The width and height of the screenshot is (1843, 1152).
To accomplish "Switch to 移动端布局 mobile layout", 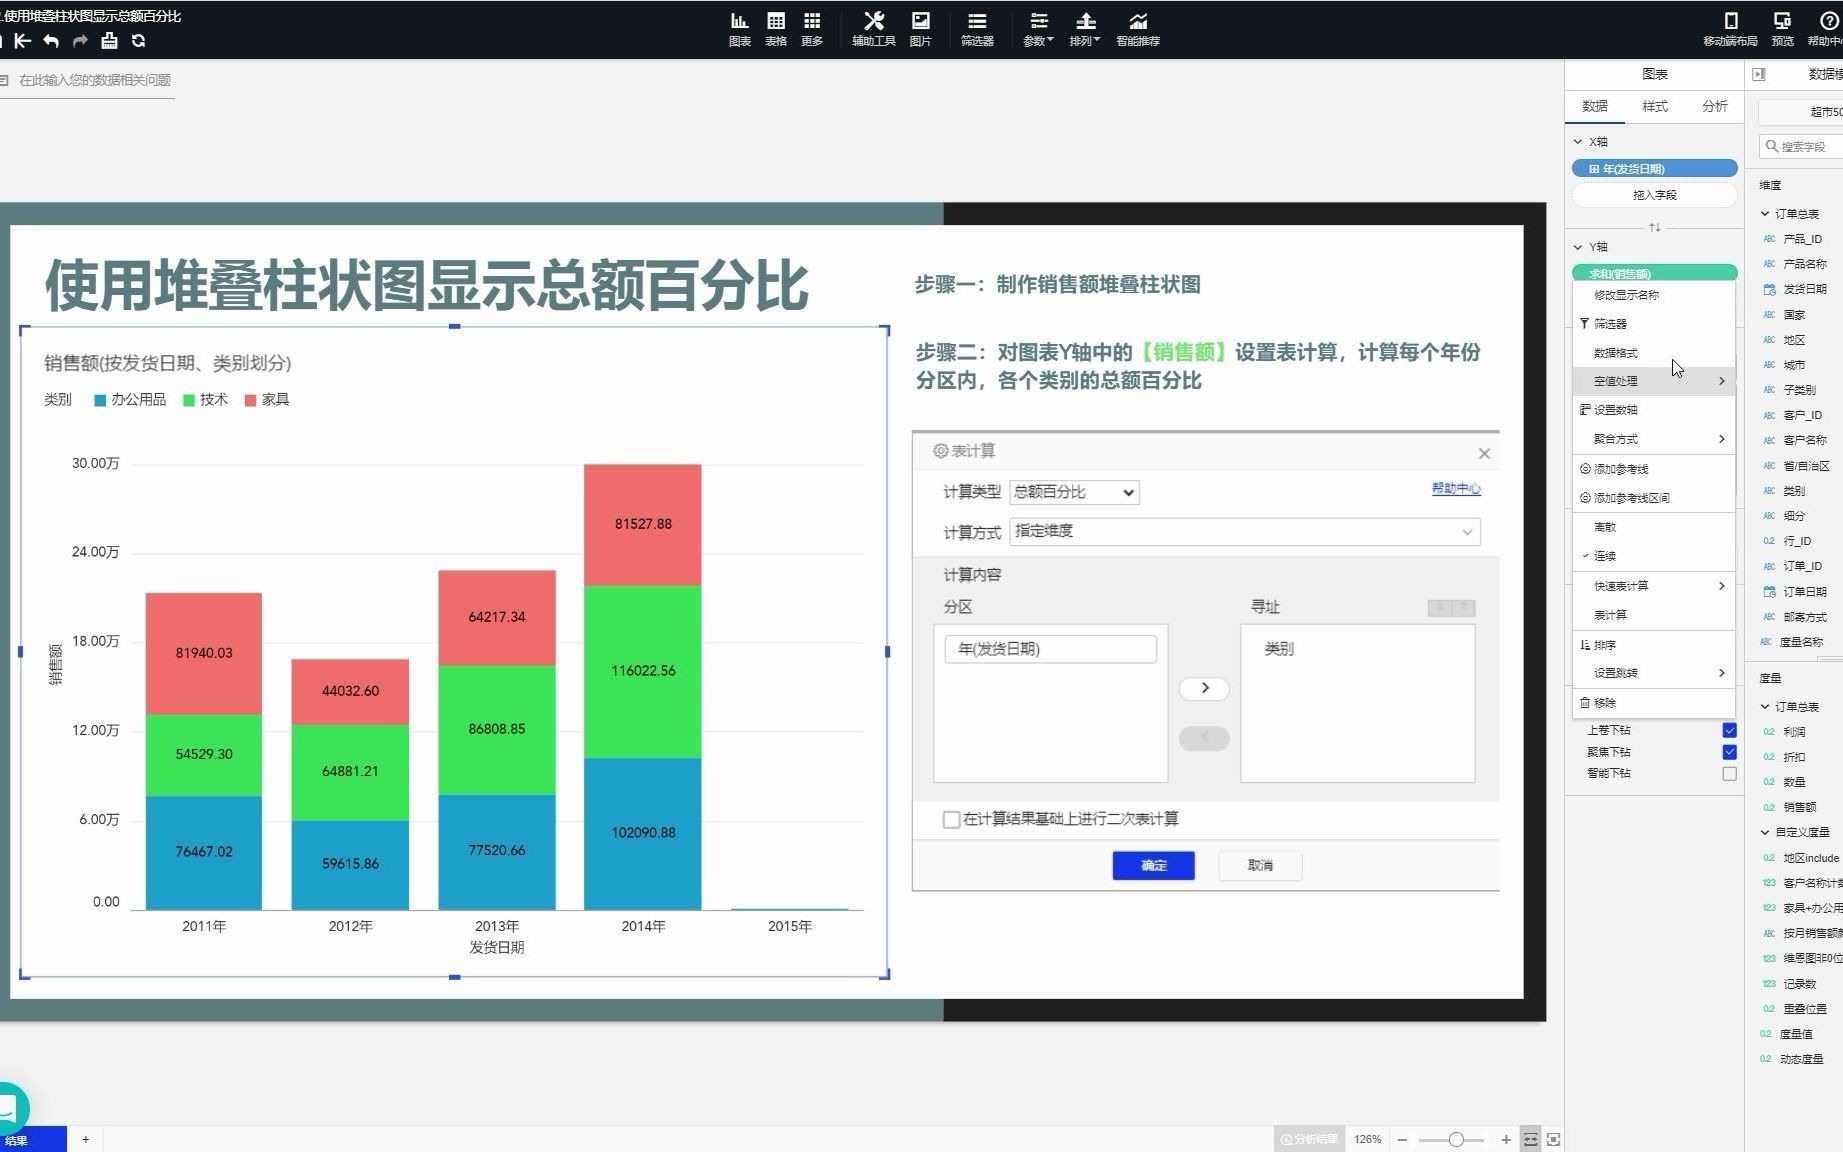I will point(1730,28).
